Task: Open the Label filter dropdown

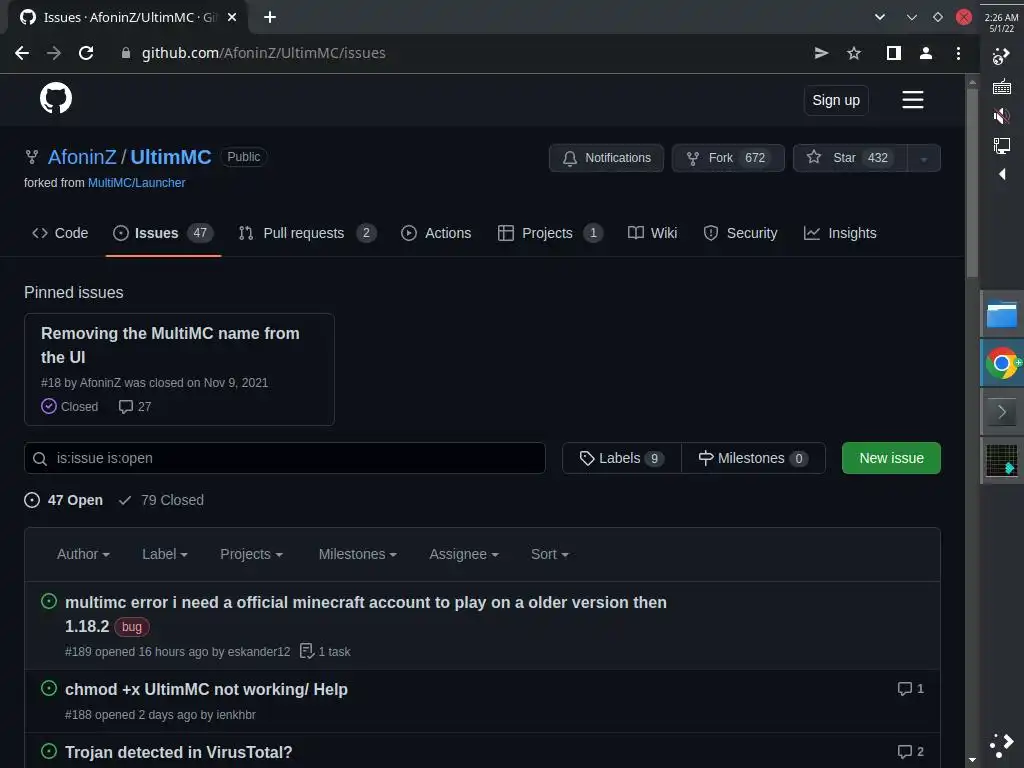Action: [x=165, y=554]
